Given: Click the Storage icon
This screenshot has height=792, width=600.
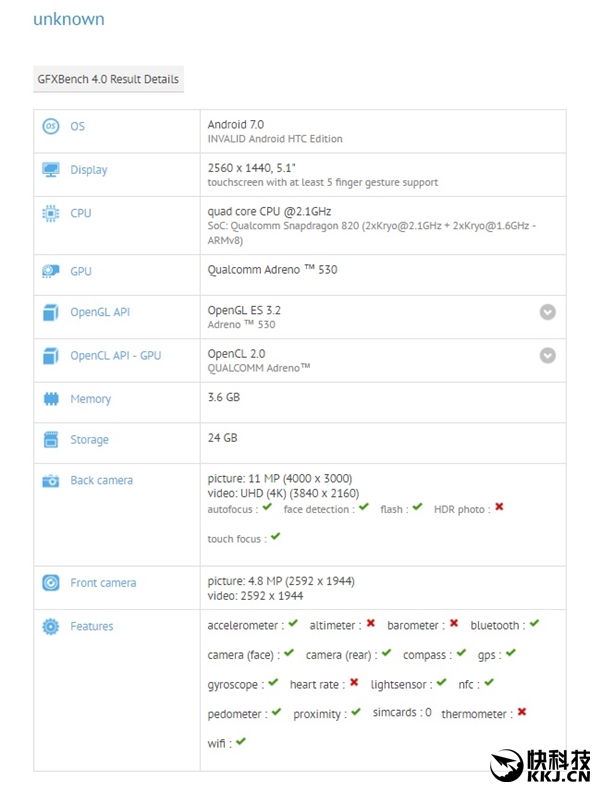Looking at the screenshot, I should pyautogui.click(x=50, y=440).
